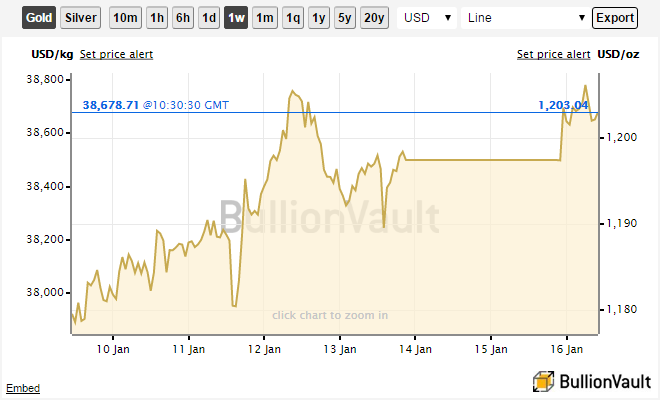660x400 pixels.
Task: Switch chart to 6h range
Action: coord(183,18)
